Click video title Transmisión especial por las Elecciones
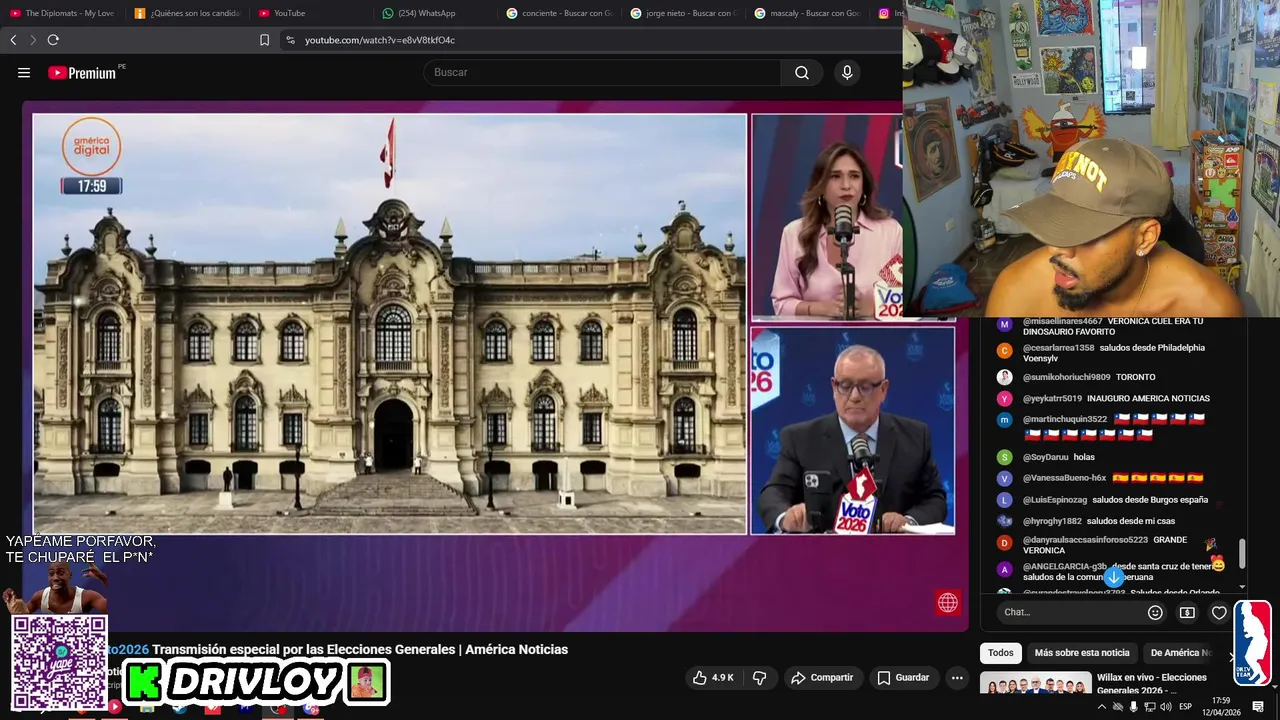1280x720 pixels. click(x=359, y=649)
